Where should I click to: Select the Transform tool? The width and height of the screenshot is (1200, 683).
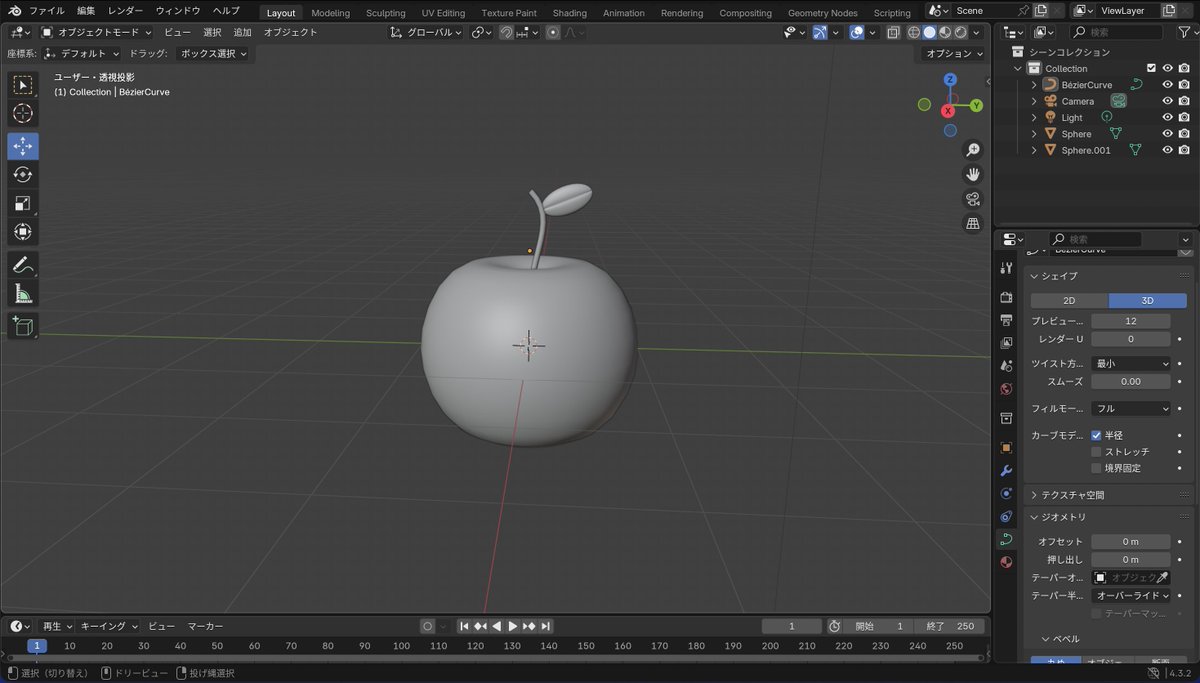pyautogui.click(x=23, y=233)
